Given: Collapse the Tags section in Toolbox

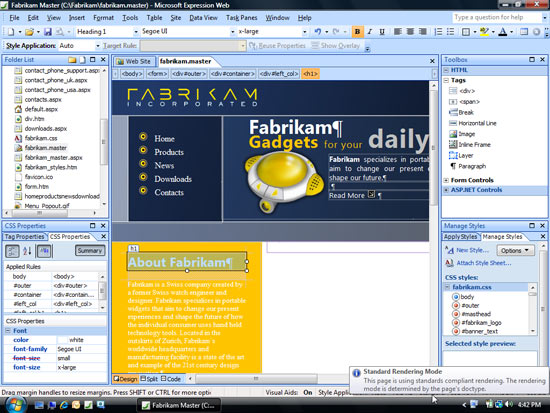Looking at the screenshot, I should click(x=446, y=80).
